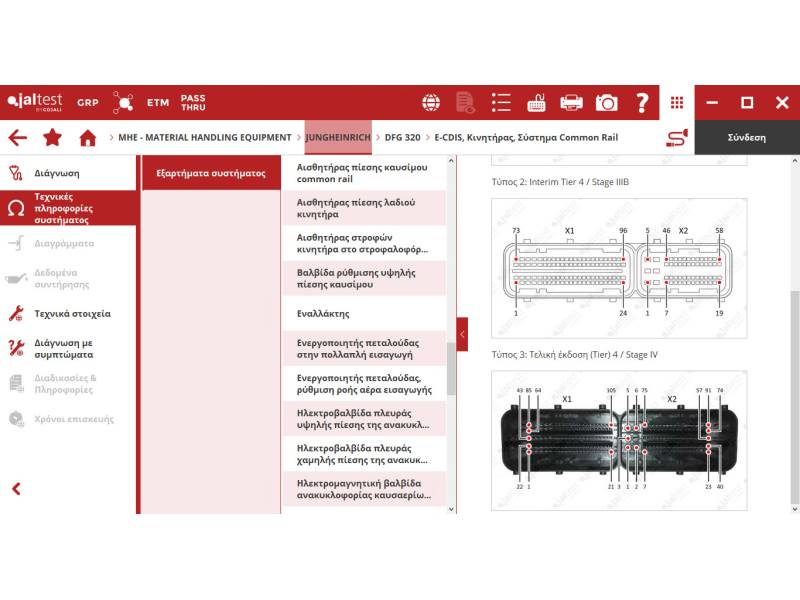Select Εναλλάκτης in the component list
Screen dimensions: 800x600
(x=323, y=314)
